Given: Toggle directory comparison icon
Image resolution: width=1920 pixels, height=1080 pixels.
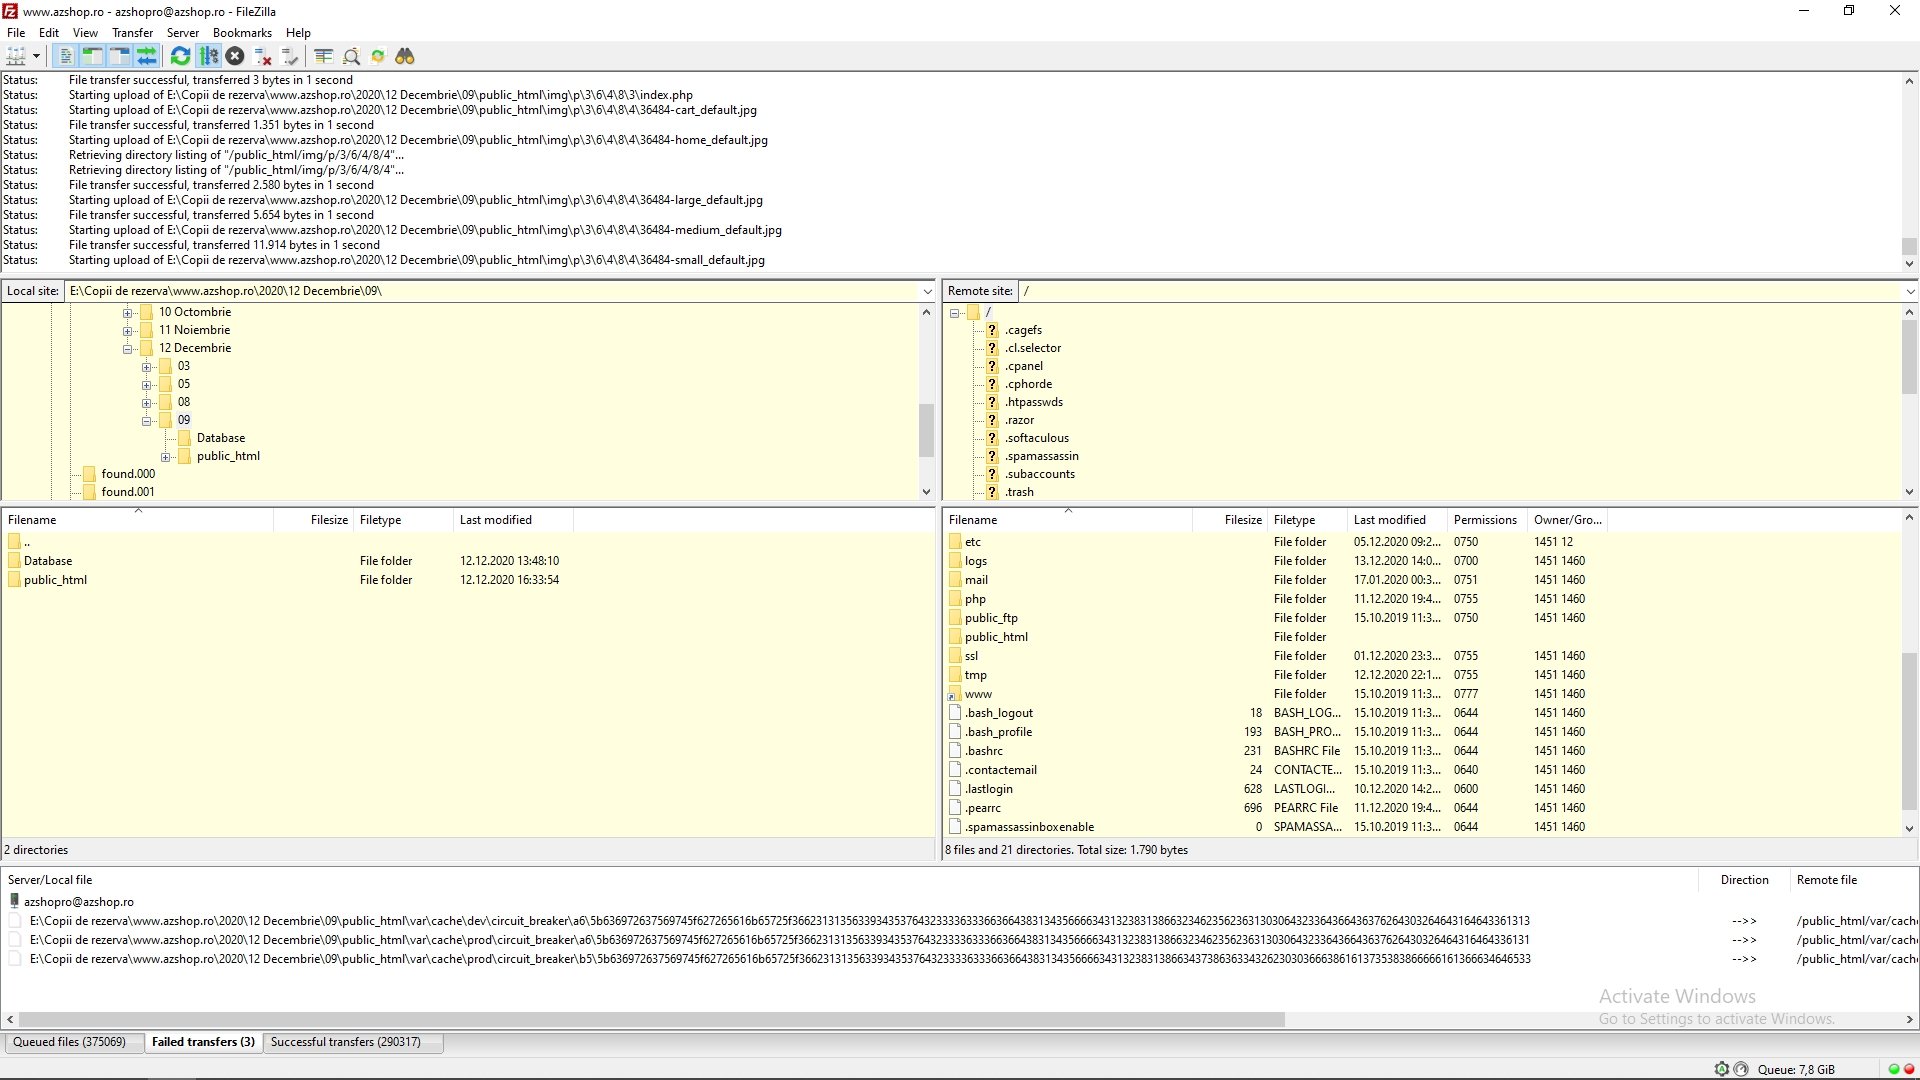Looking at the screenshot, I should pyautogui.click(x=351, y=56).
